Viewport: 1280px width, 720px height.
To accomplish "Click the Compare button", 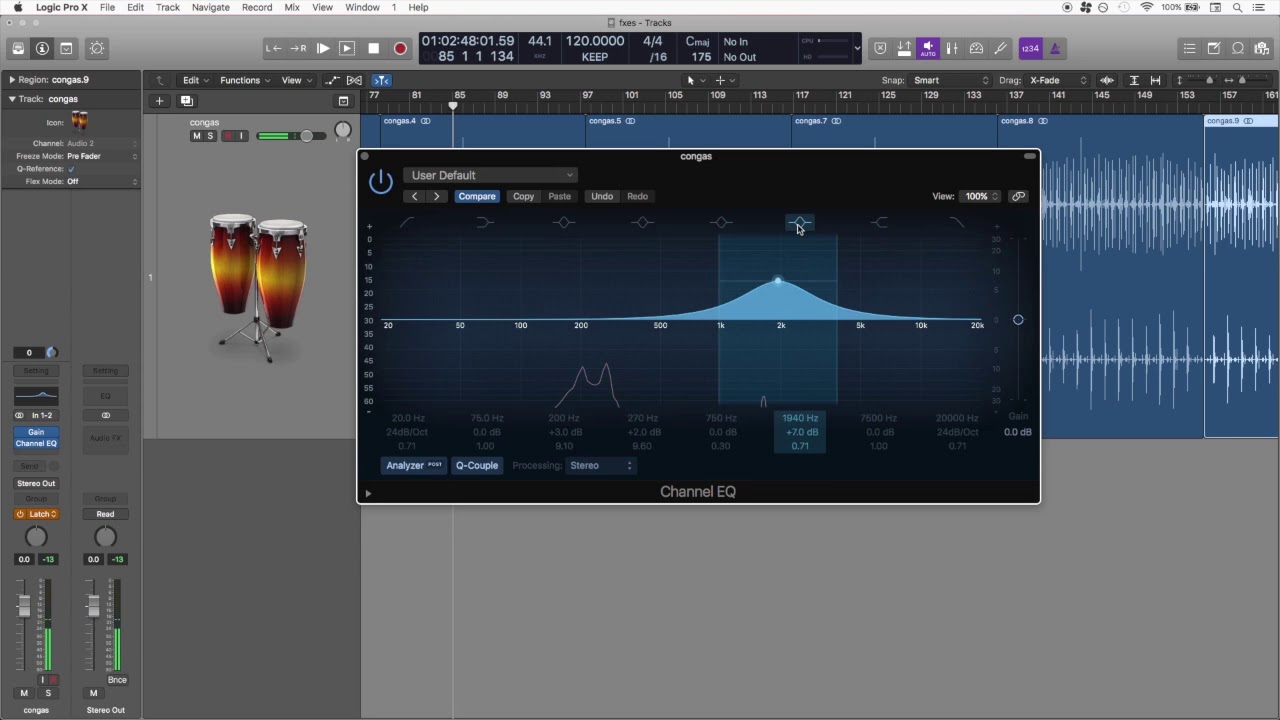I will coord(477,196).
